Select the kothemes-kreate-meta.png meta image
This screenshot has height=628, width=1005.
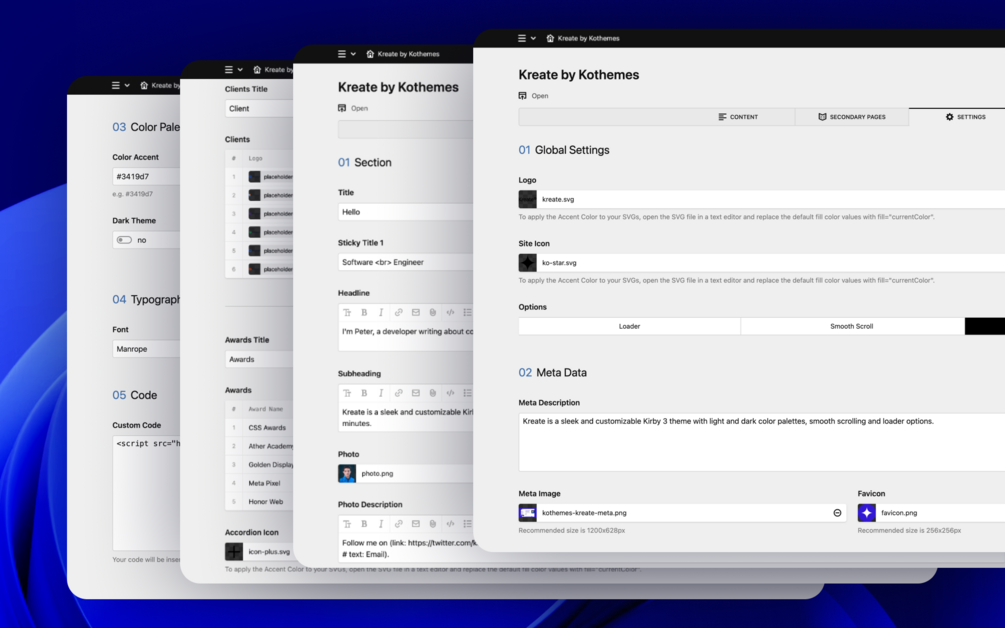pyautogui.click(x=682, y=513)
